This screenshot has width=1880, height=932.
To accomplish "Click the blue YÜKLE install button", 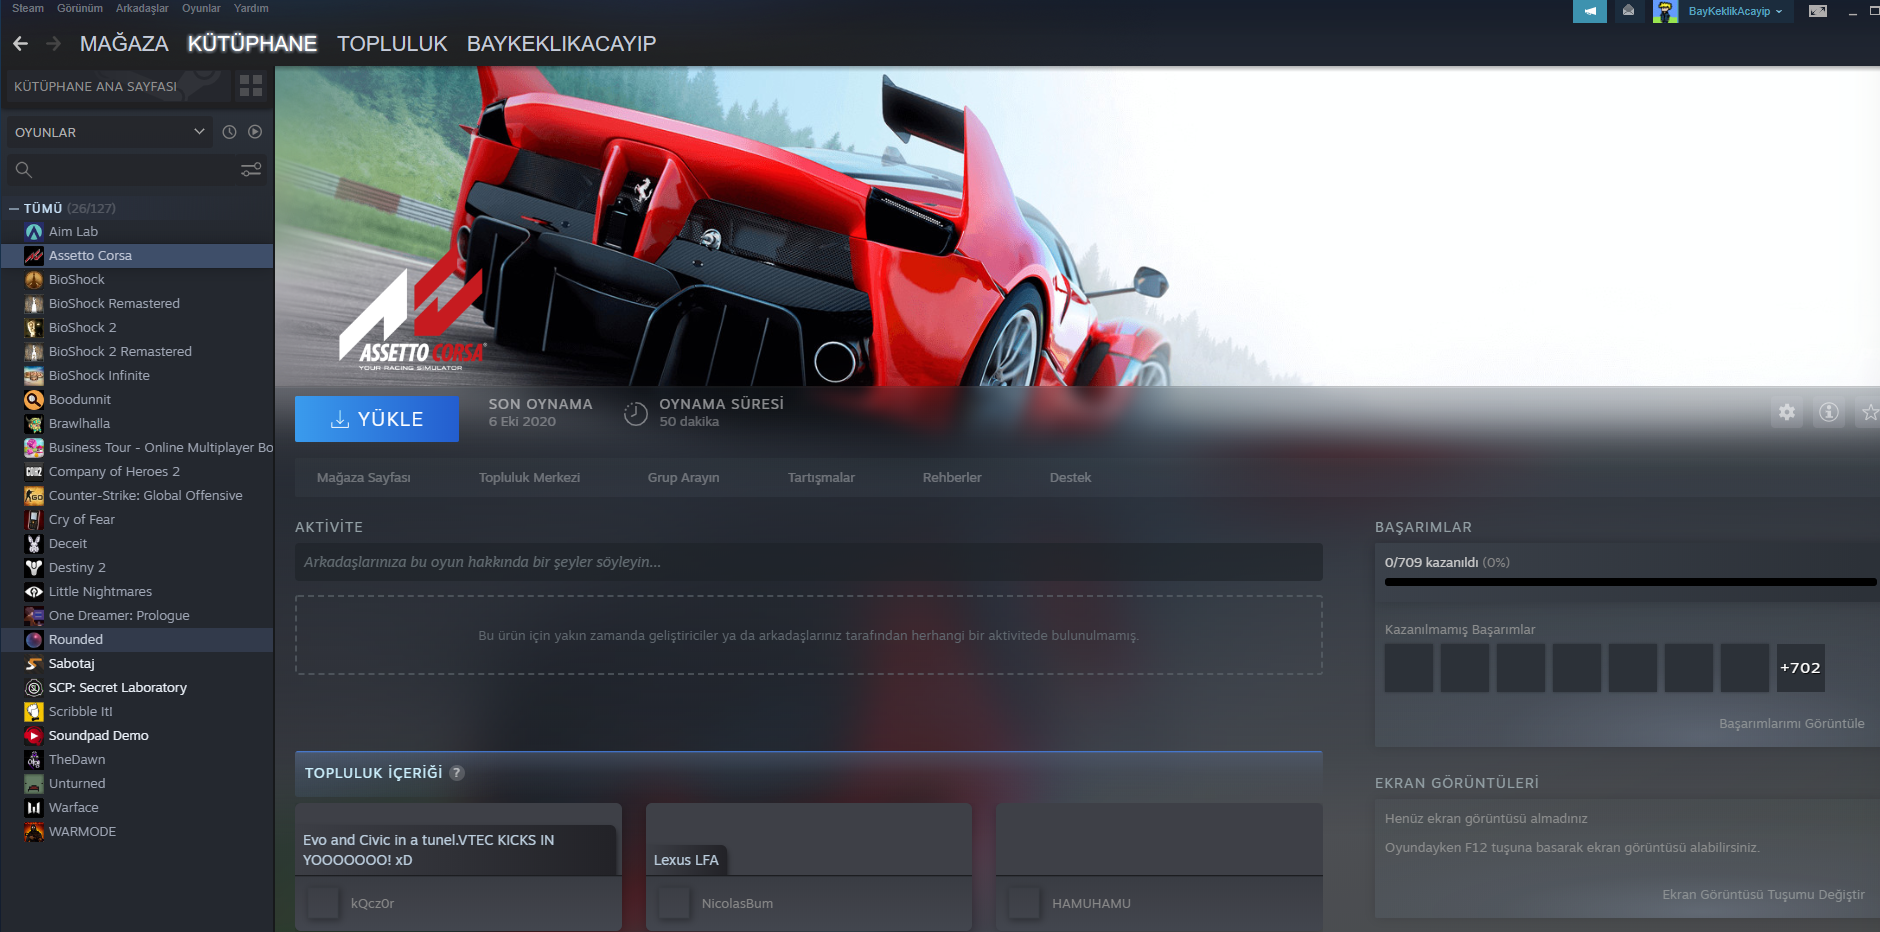I will tap(377, 419).
